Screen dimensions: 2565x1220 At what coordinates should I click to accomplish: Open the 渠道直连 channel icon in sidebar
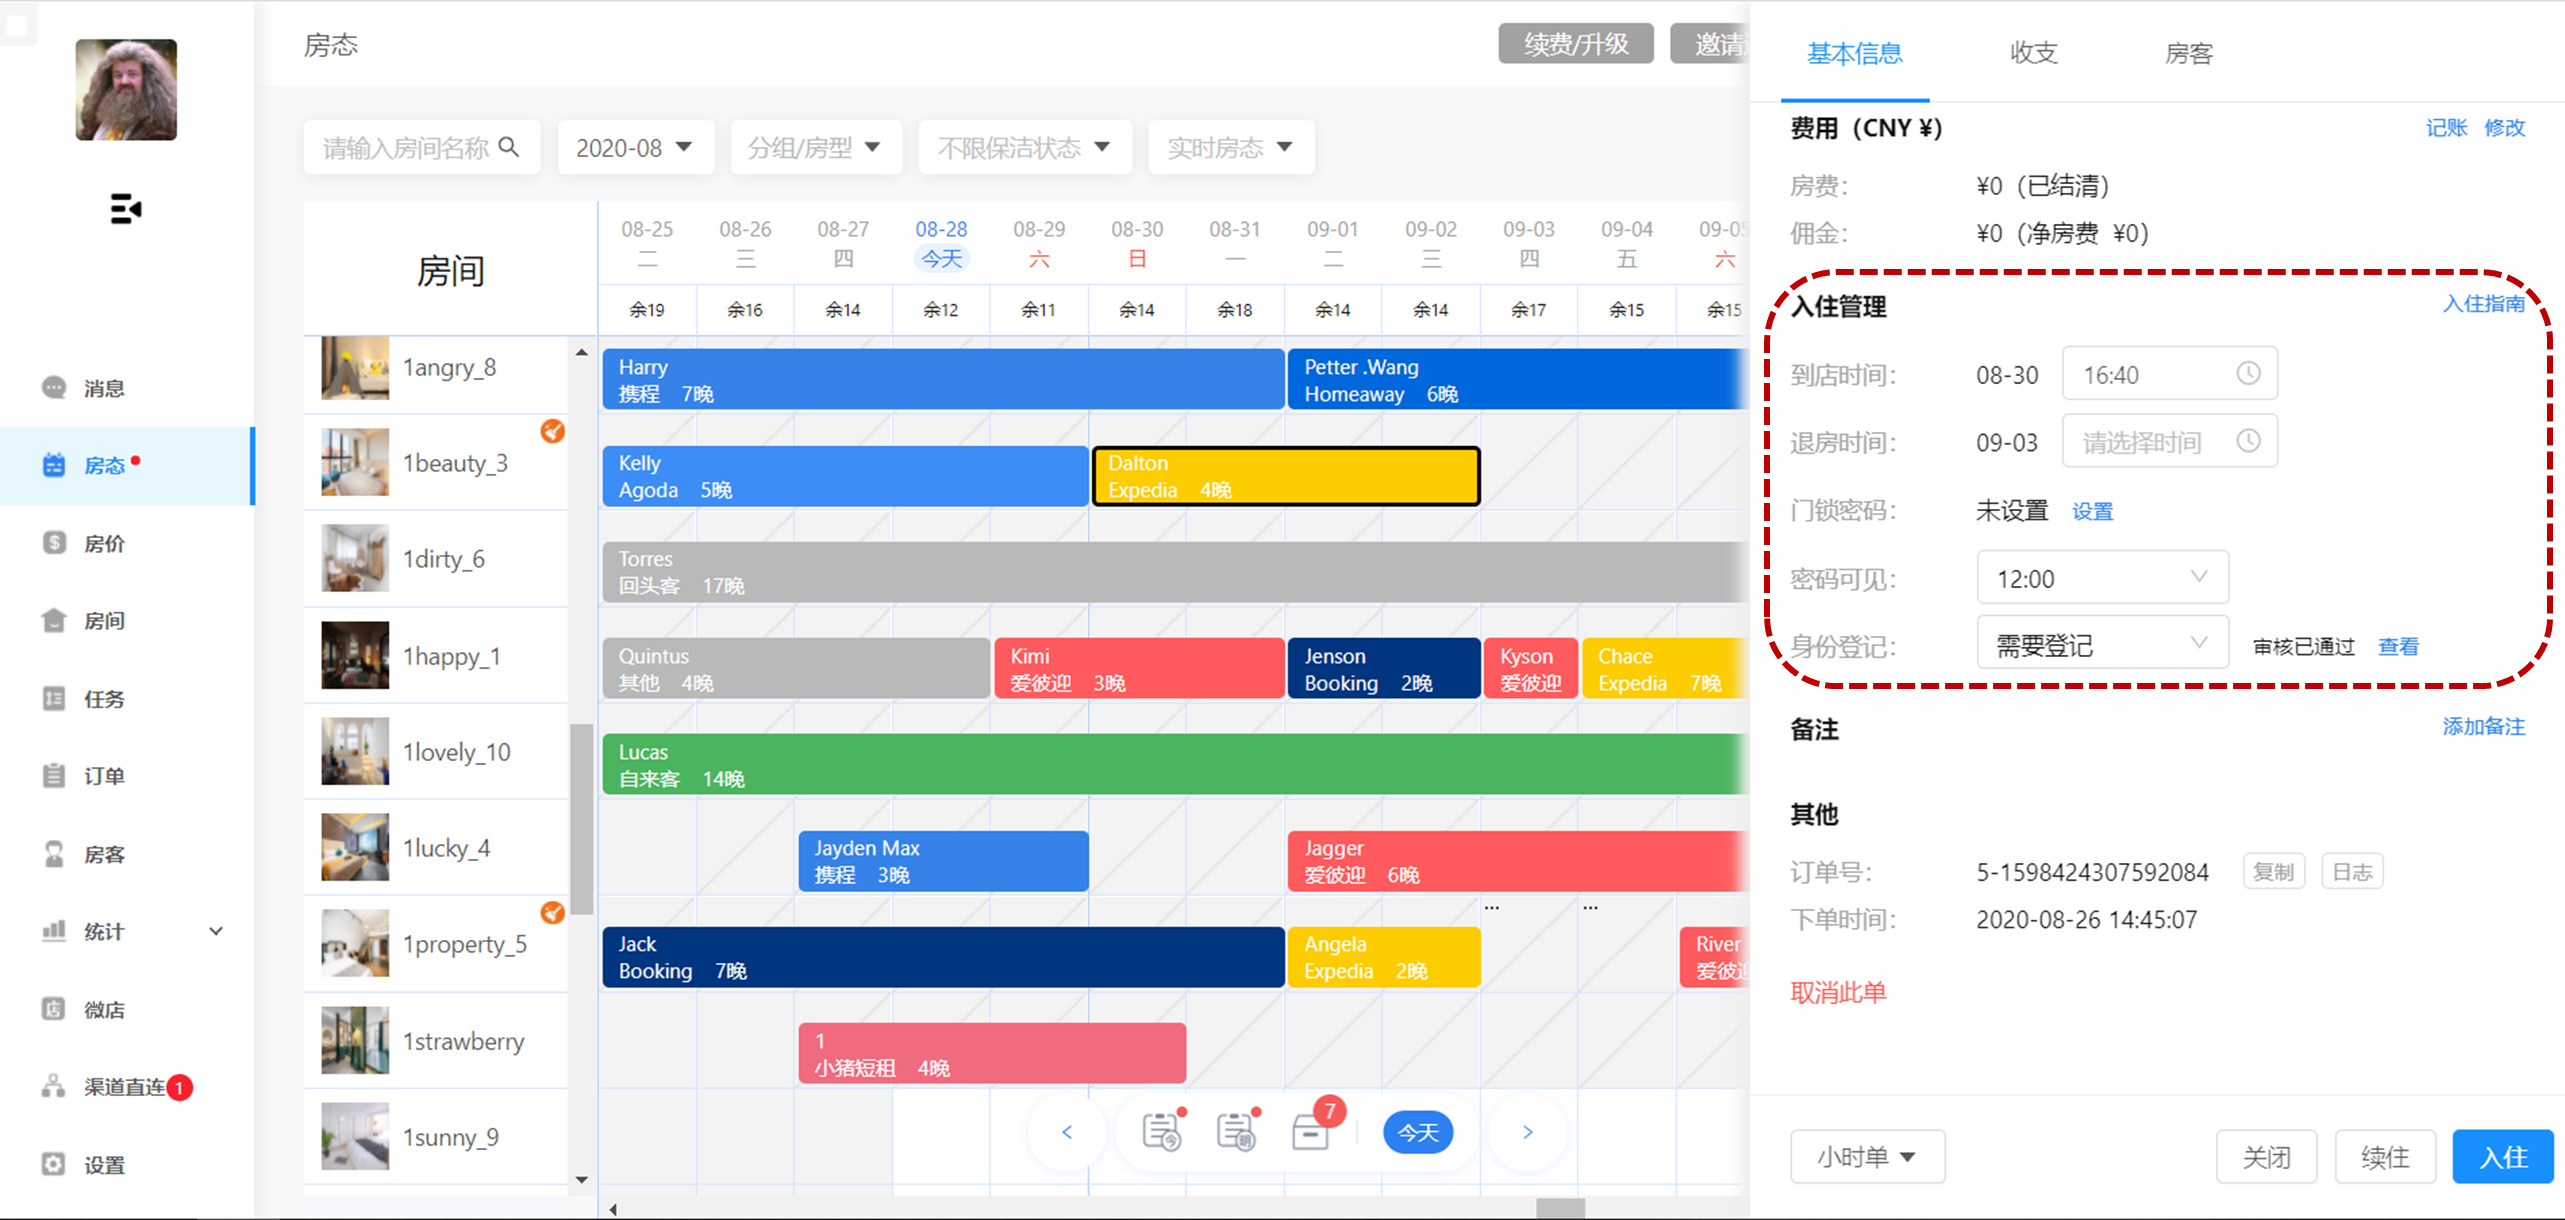point(54,1087)
